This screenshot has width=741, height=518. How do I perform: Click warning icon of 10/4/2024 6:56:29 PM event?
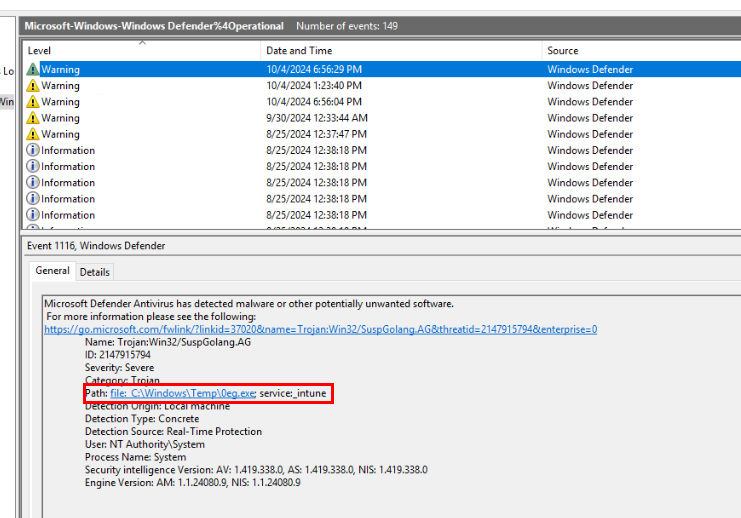[33, 70]
